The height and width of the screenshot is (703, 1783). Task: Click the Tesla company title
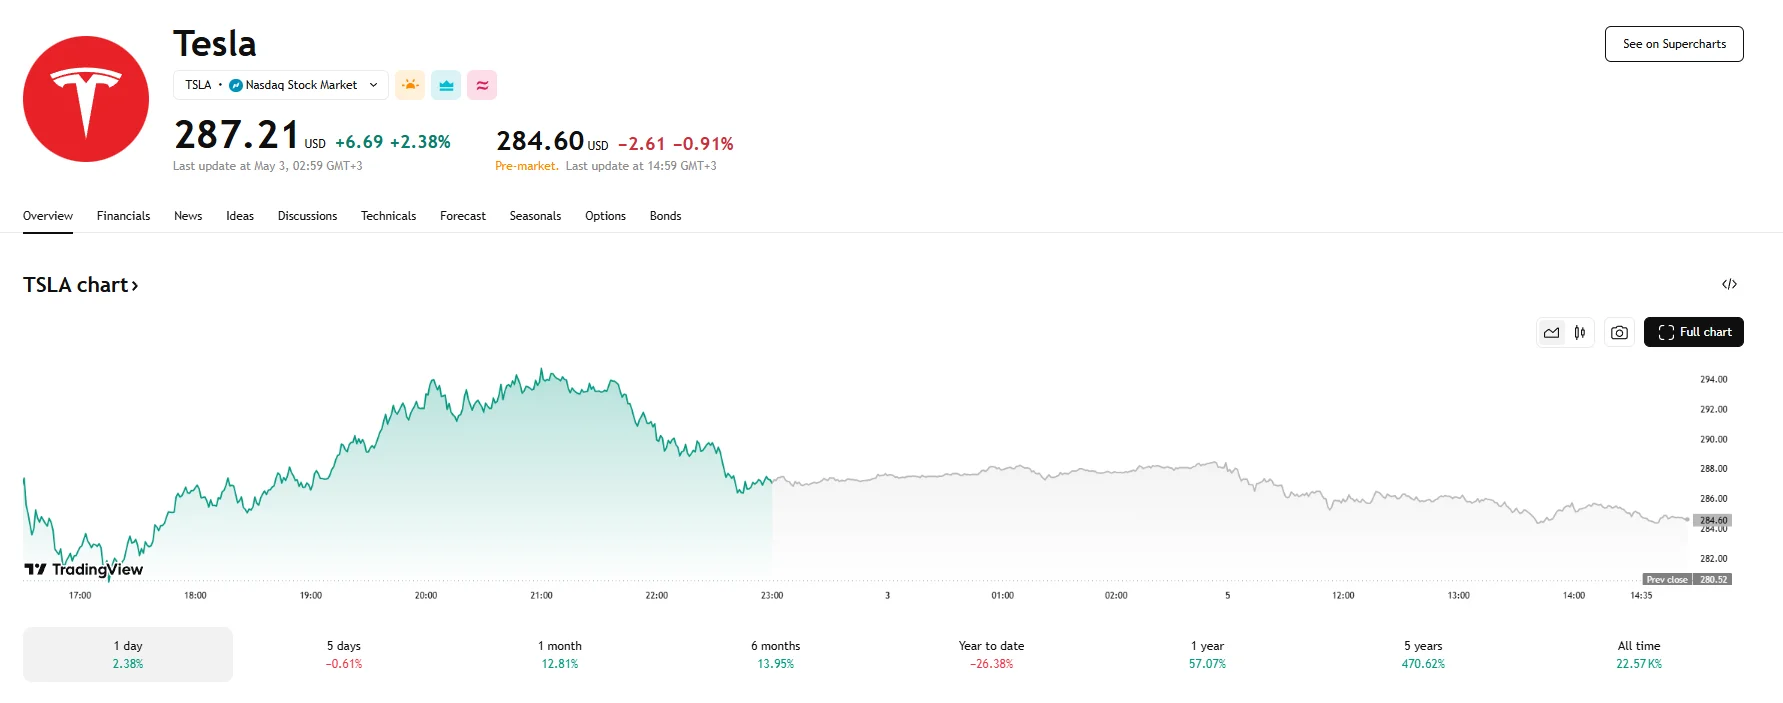point(215,44)
